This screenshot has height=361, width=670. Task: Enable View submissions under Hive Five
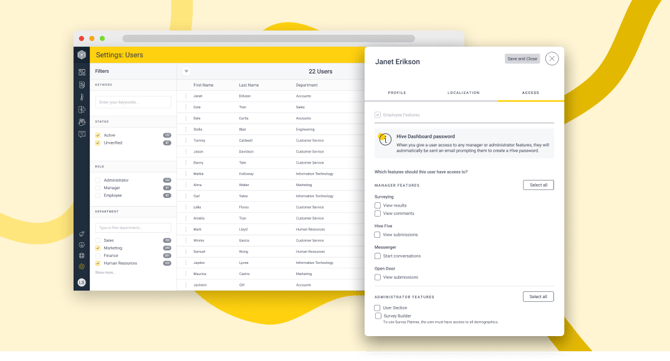[x=377, y=235]
